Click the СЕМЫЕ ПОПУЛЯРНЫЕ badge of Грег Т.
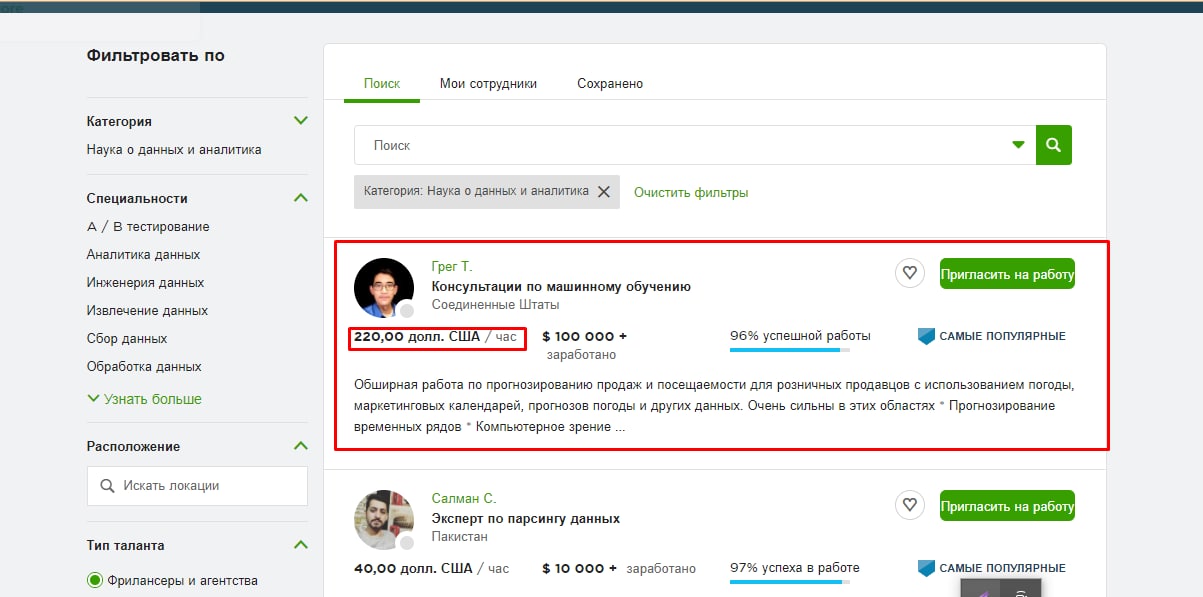Screen dimensions: 1203x597 click(x=992, y=336)
